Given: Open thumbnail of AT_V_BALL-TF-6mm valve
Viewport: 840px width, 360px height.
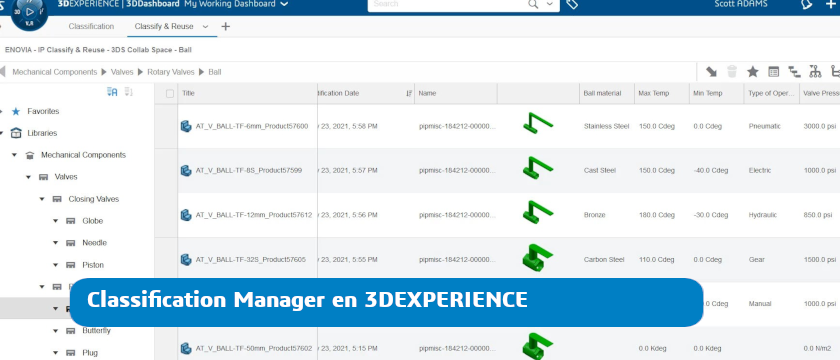Looking at the screenshot, I should (537, 123).
